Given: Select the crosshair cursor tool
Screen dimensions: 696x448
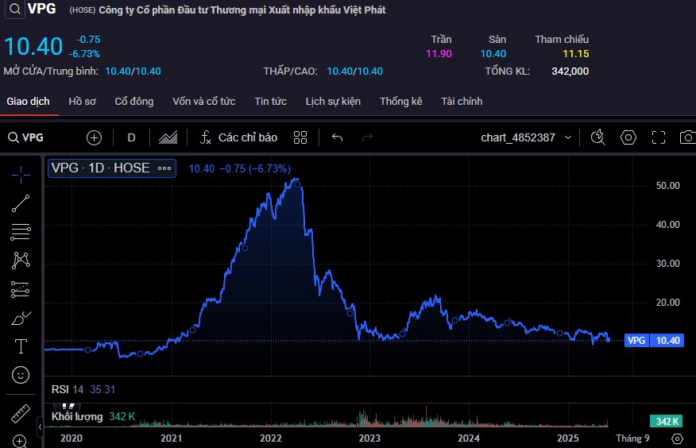Looking at the screenshot, I should 21,175.
